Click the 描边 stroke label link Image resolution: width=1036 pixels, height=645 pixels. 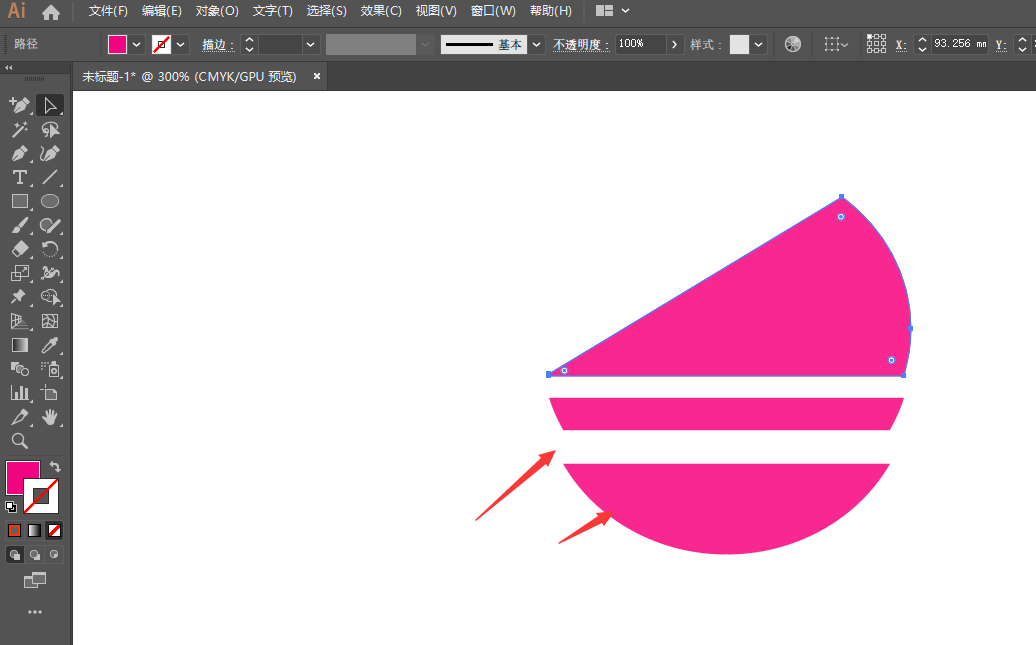217,45
